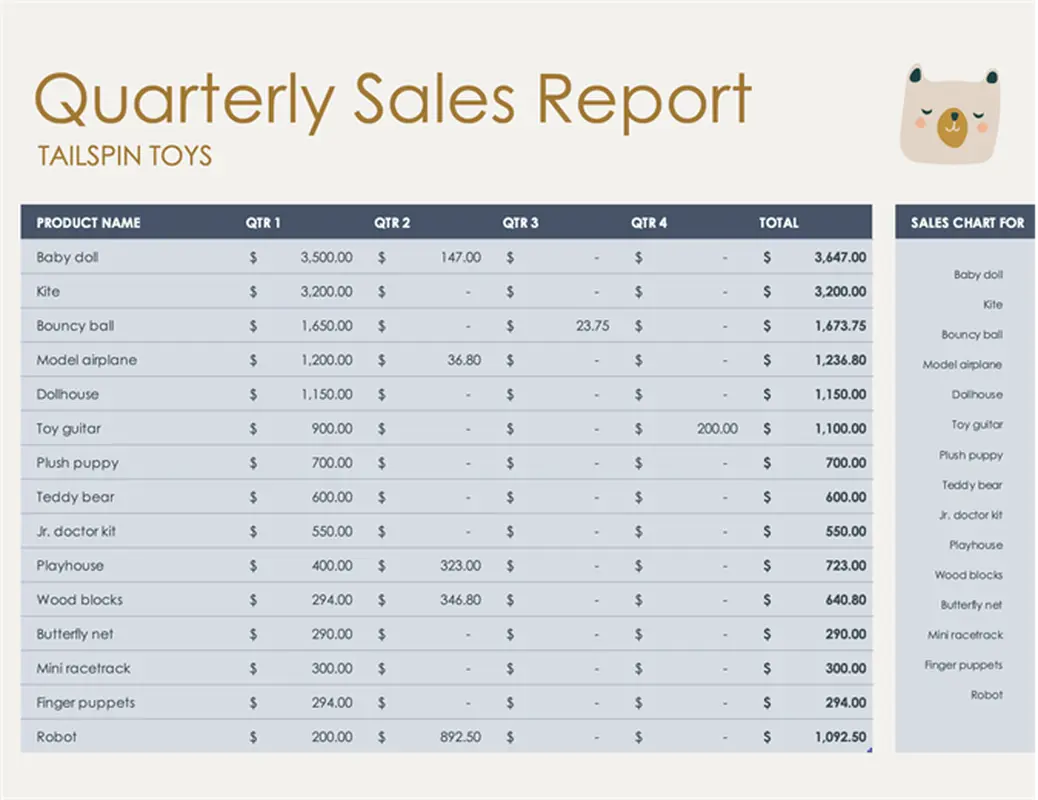Viewport: 1038px width, 800px height.
Task: Select the Dollhouse product name cell
Action: pyautogui.click(x=67, y=395)
